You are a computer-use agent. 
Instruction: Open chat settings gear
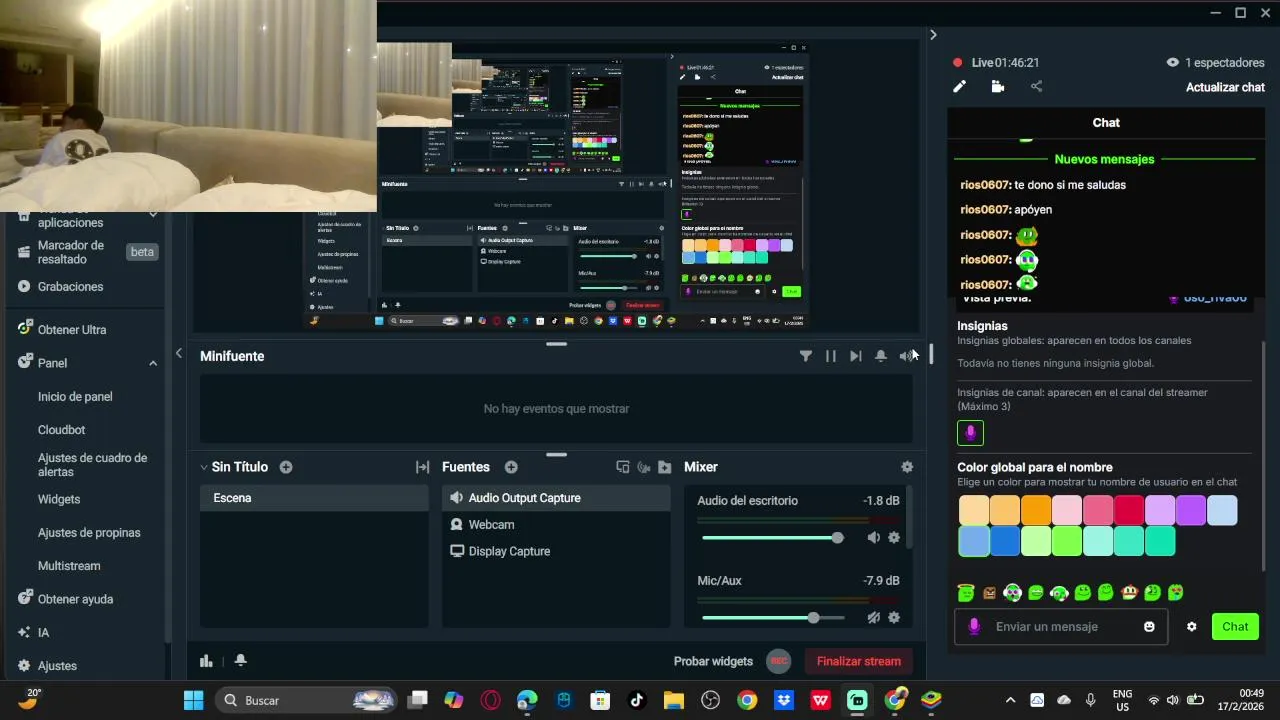click(1191, 627)
